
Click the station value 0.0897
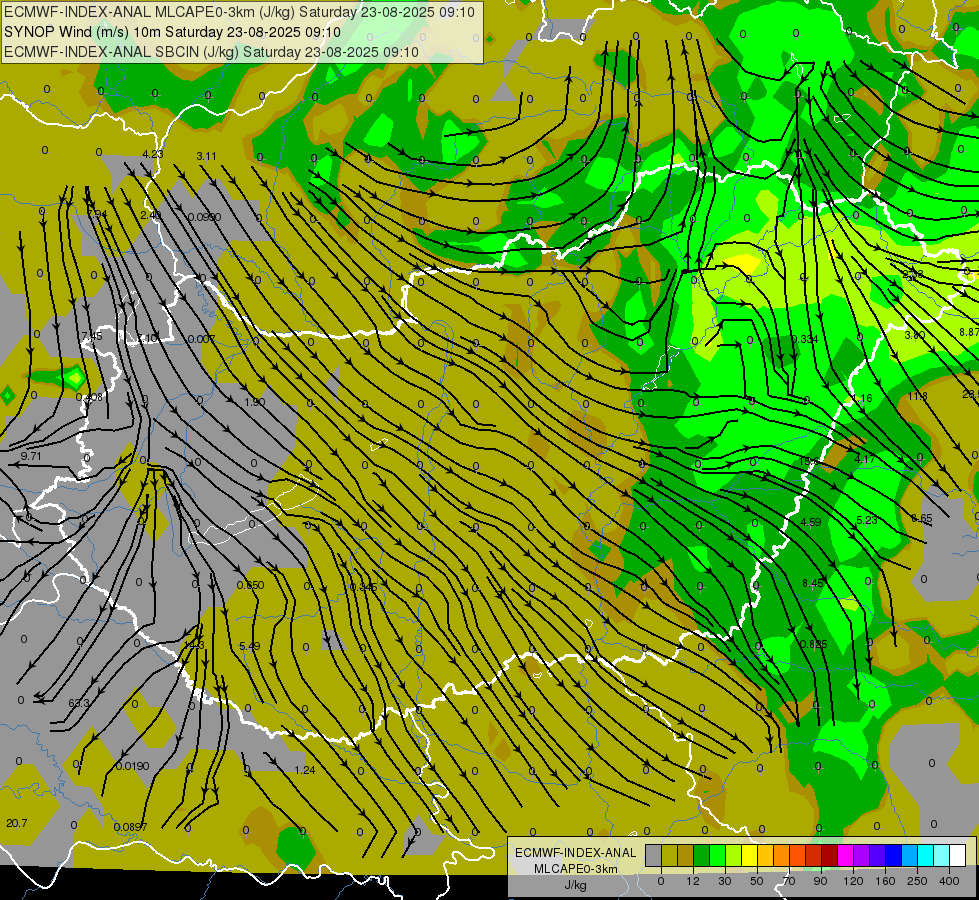[x=130, y=827]
